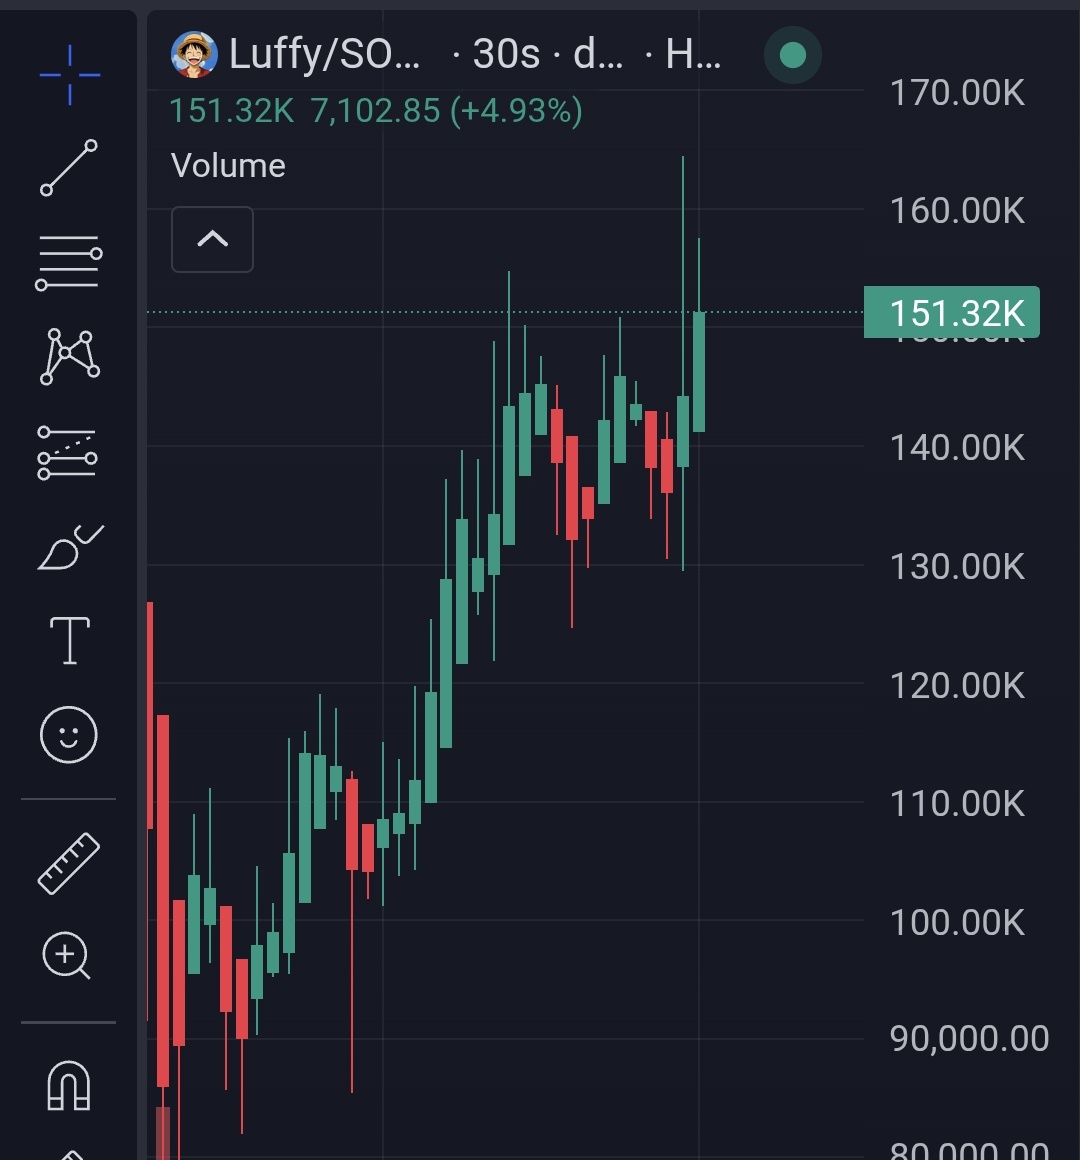Select the crosshair cursor tool

(70, 75)
